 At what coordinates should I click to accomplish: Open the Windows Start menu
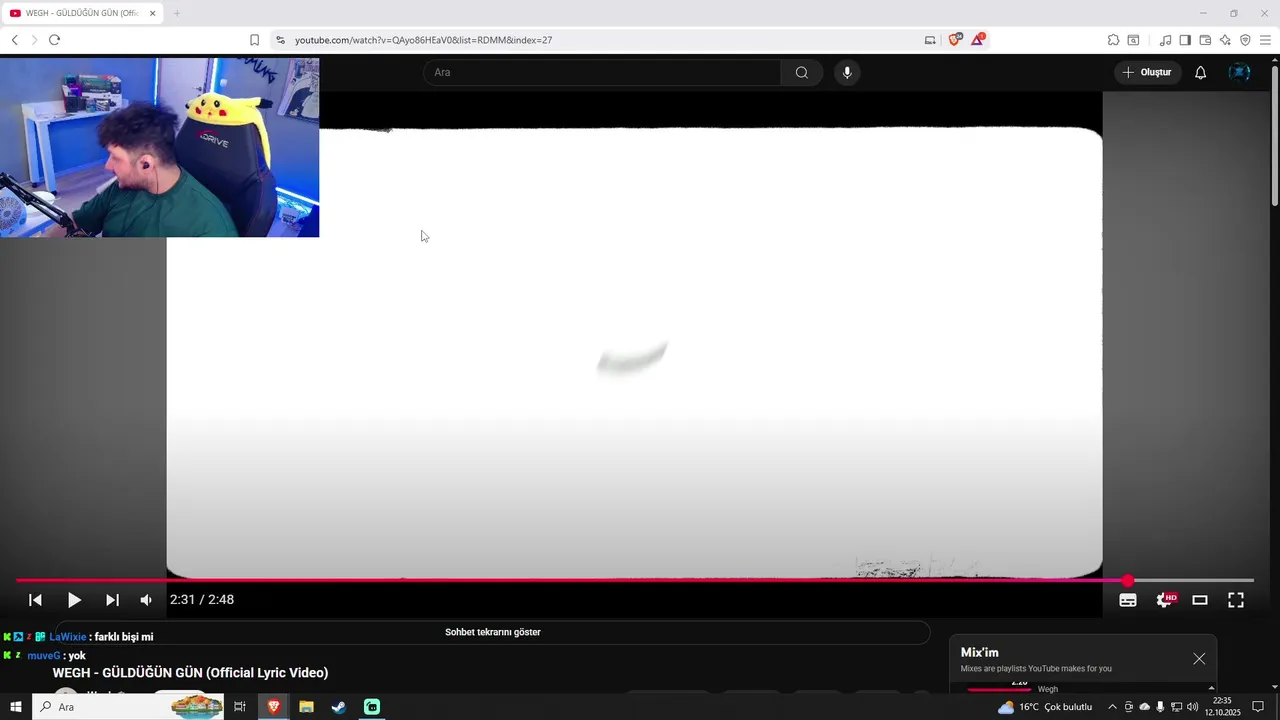coord(15,707)
